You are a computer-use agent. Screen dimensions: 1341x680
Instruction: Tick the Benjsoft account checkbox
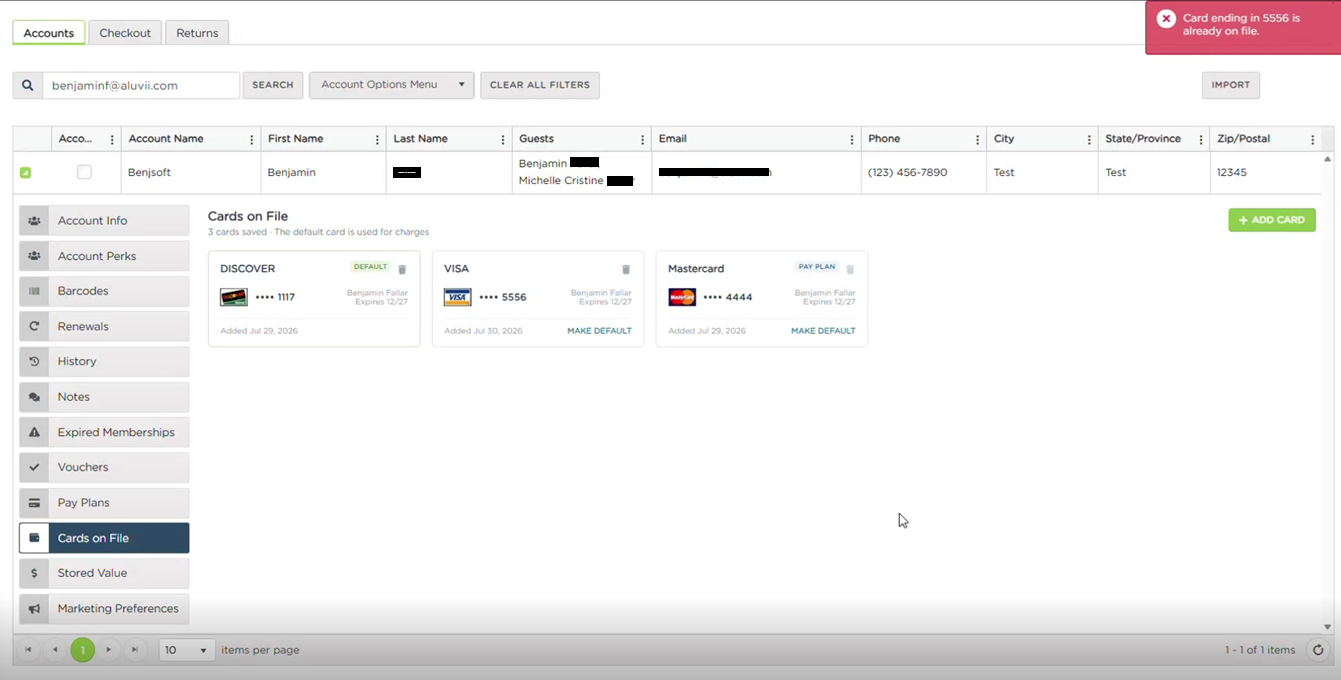[x=84, y=172]
